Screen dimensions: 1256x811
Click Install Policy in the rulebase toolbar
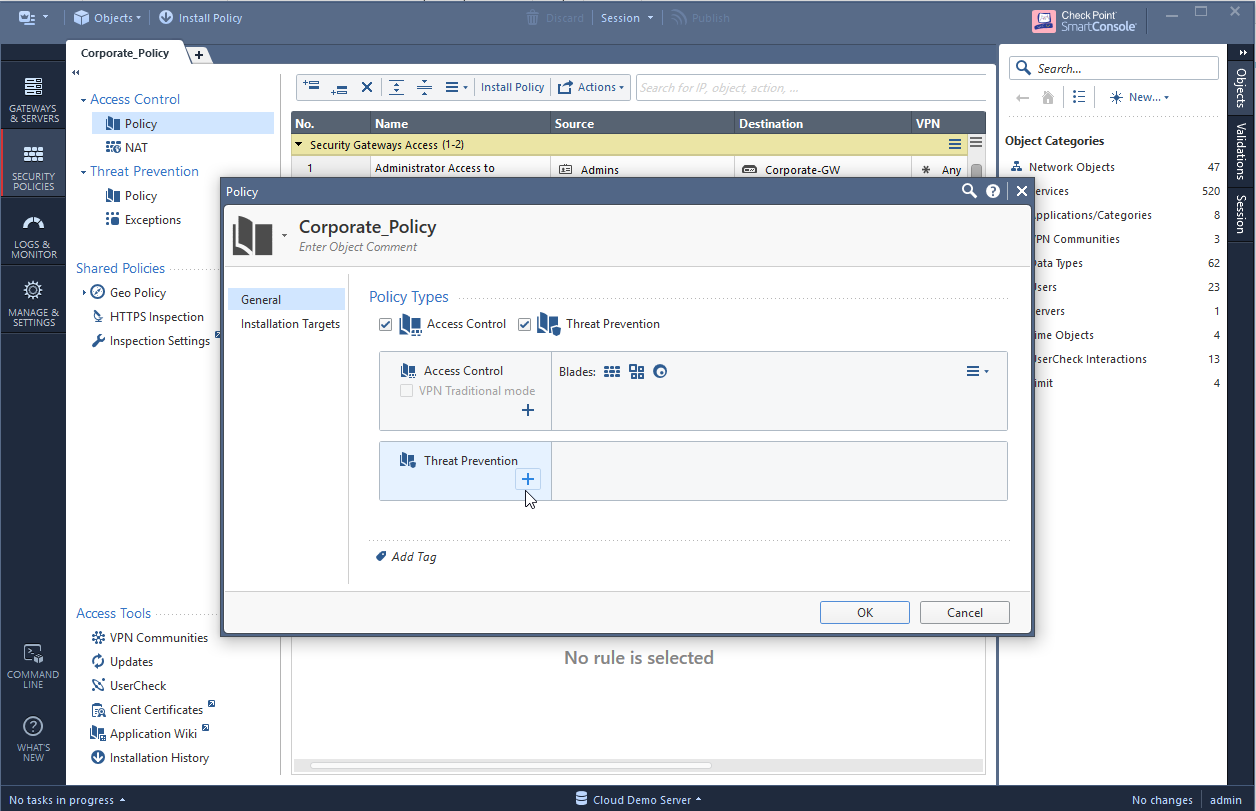pyautogui.click(x=512, y=87)
